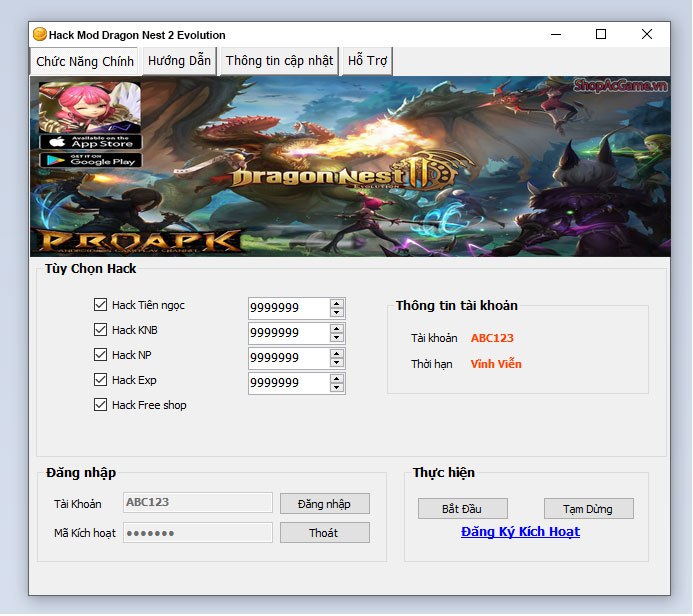Viewport: 693px width, 616px height.
Task: Click the Đăng nhập button
Action: pyautogui.click(x=324, y=504)
